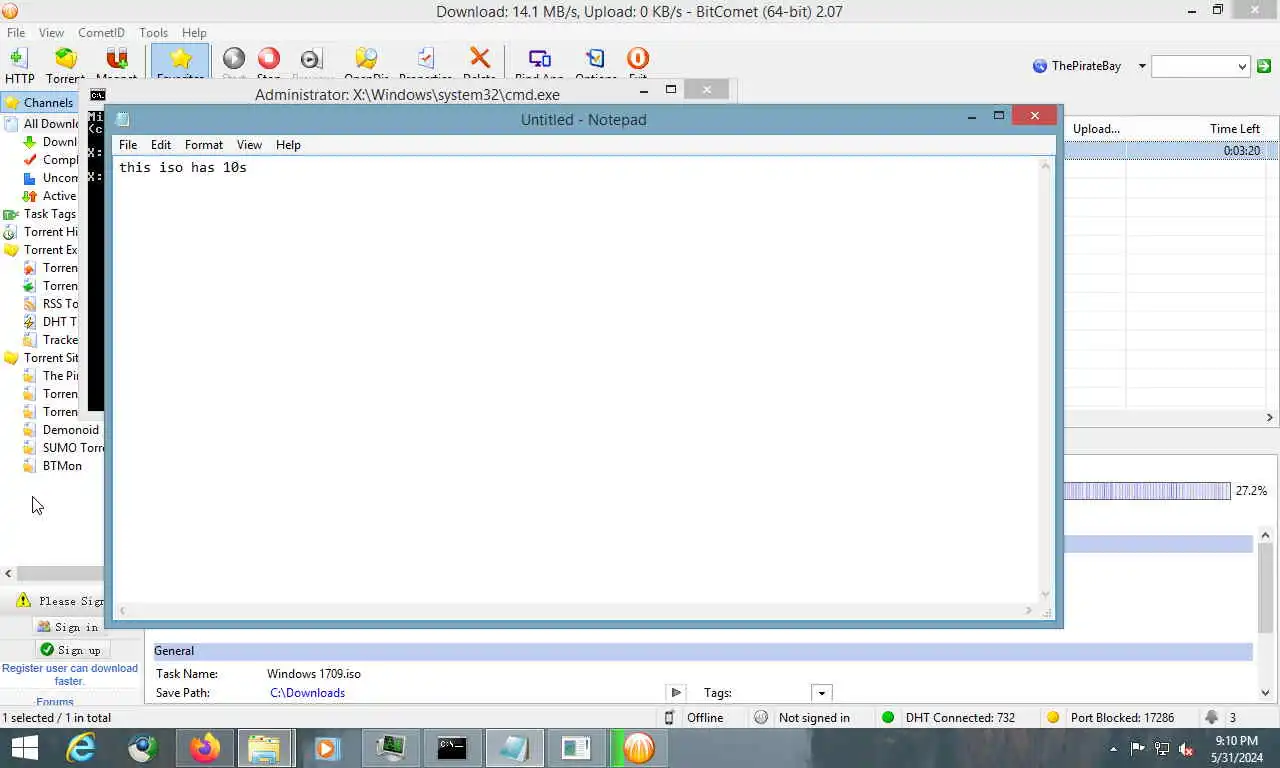Screen dimensions: 1280x768
Task: Click the download progress bar at 27.2%
Action: click(1147, 491)
